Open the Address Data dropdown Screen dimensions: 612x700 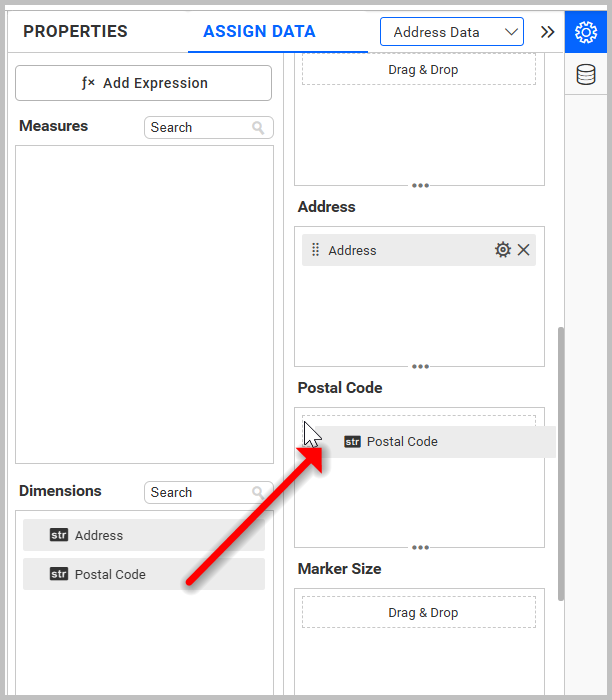coord(451,32)
